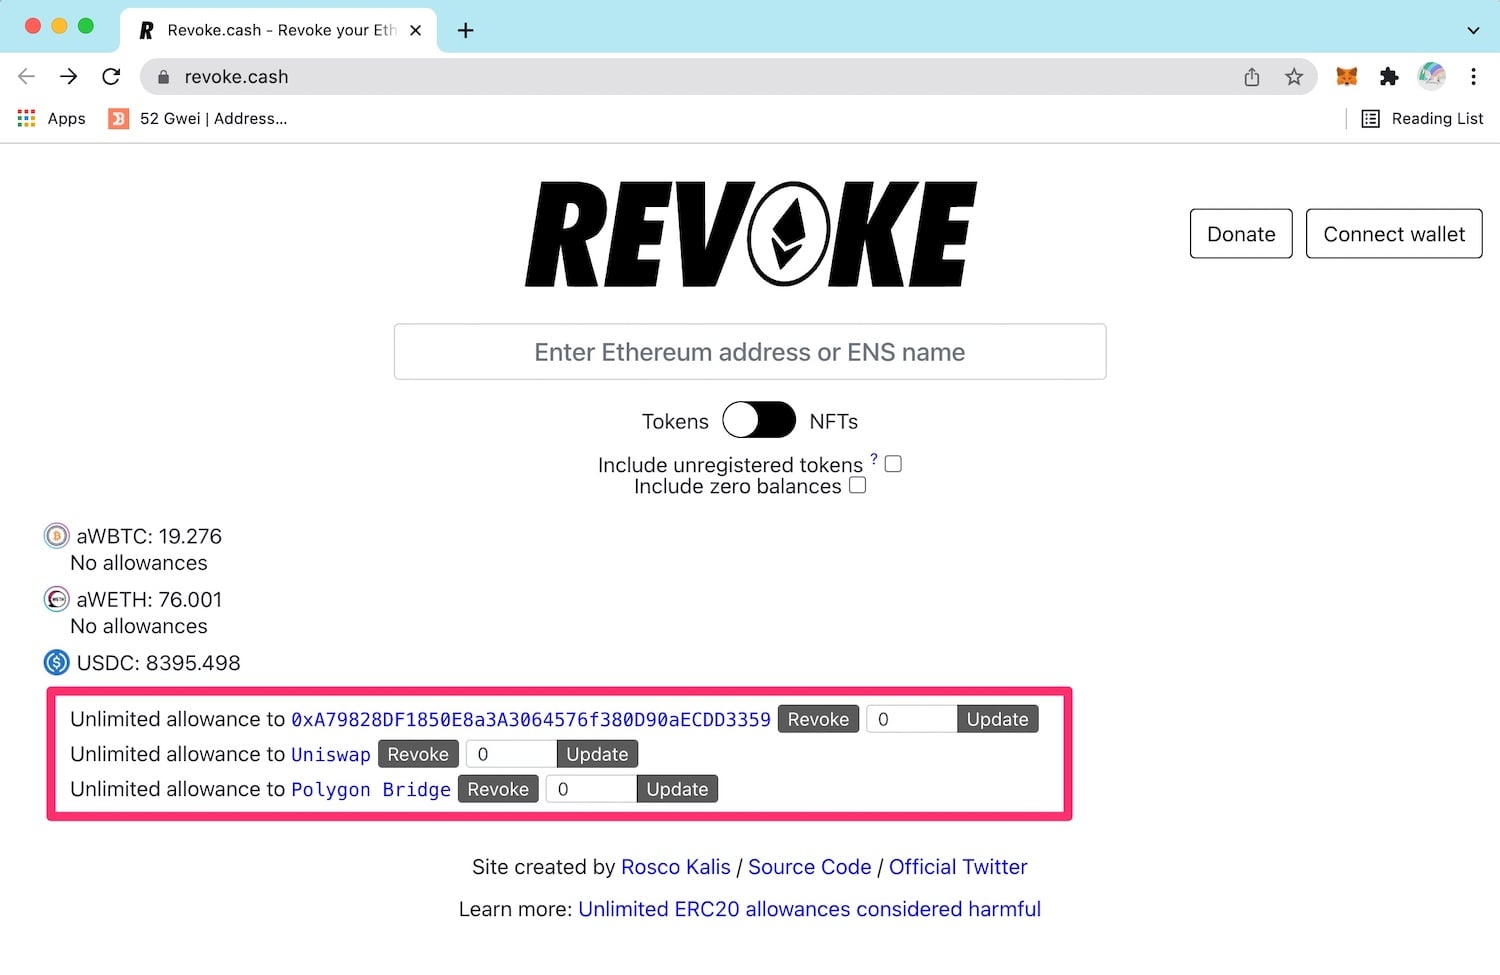Click the Donate button
The height and width of the screenshot is (975, 1500).
(x=1241, y=234)
